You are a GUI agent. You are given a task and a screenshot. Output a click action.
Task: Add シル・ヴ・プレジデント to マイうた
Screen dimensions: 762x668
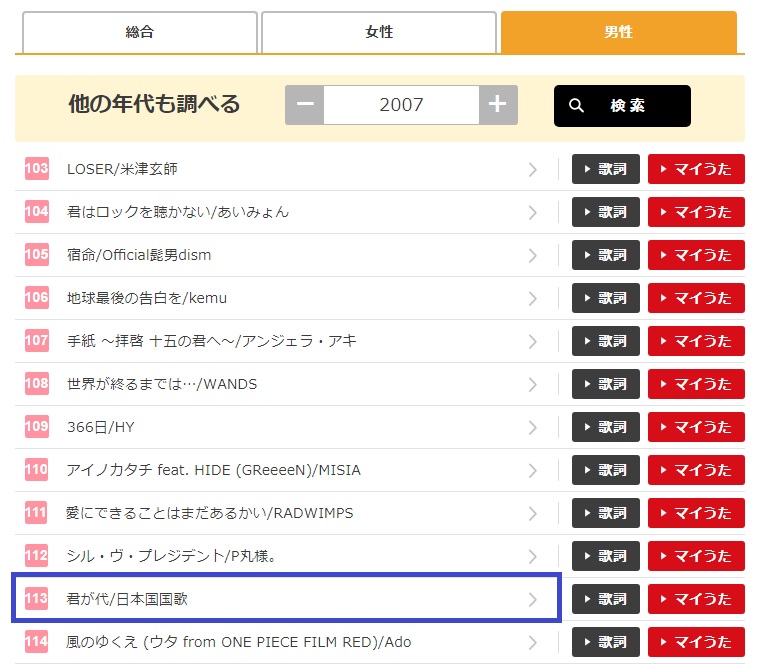696,556
